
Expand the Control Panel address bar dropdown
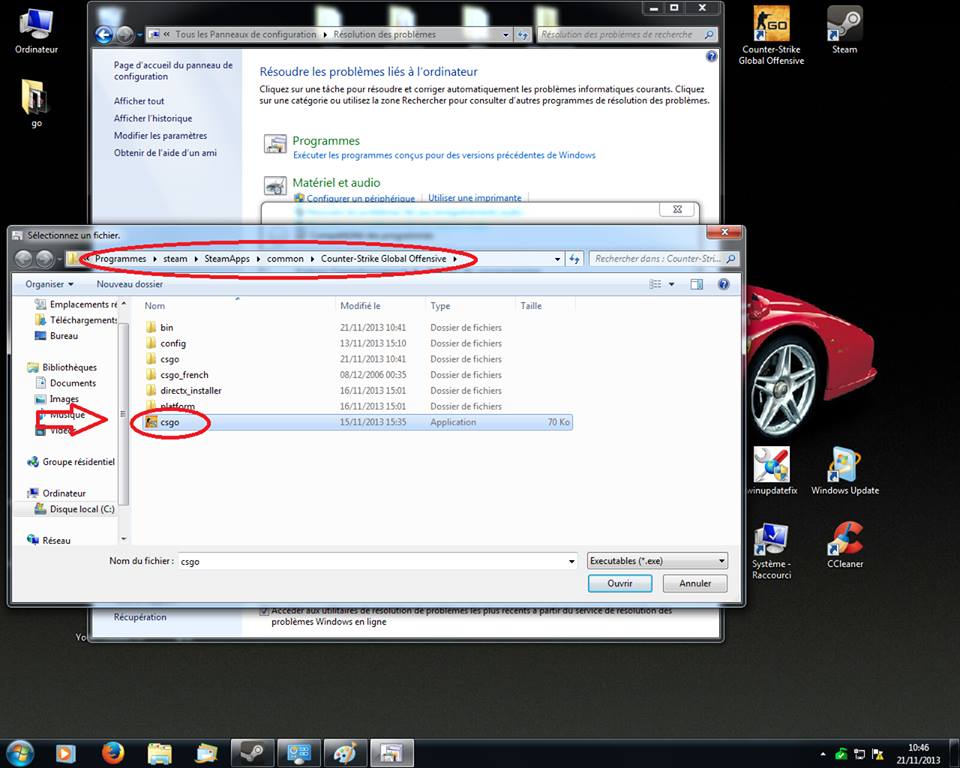506,35
